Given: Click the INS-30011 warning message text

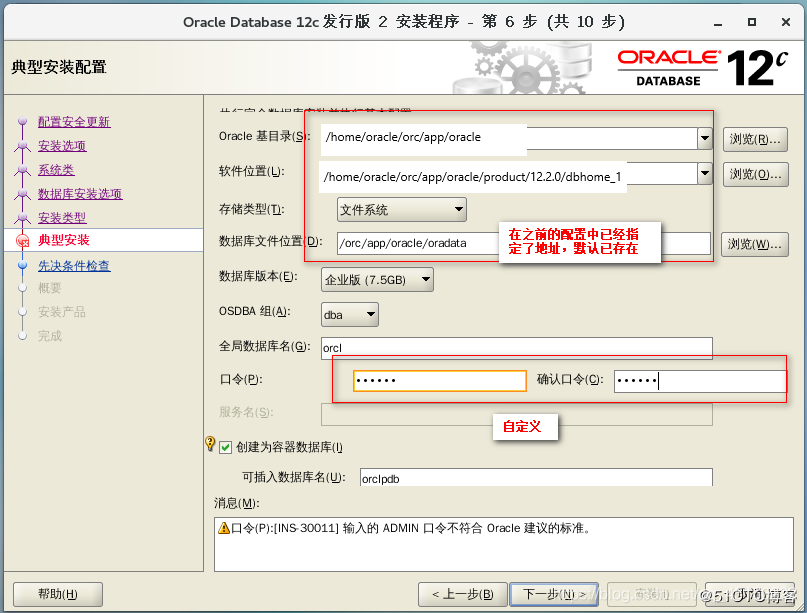Looking at the screenshot, I should click(x=410, y=528).
